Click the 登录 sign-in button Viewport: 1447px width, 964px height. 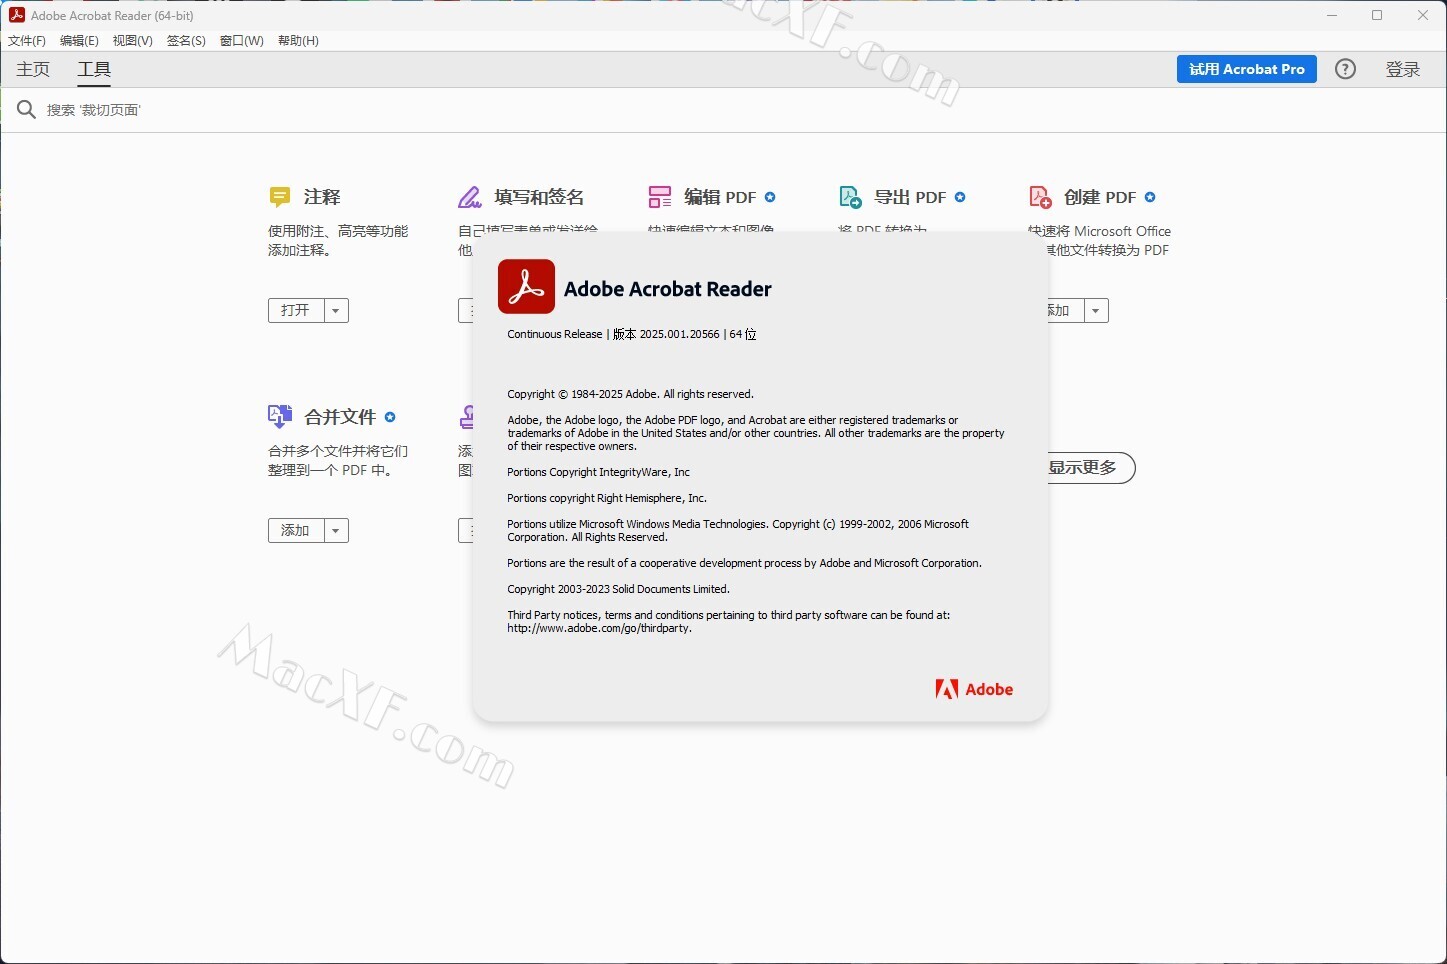pos(1403,69)
